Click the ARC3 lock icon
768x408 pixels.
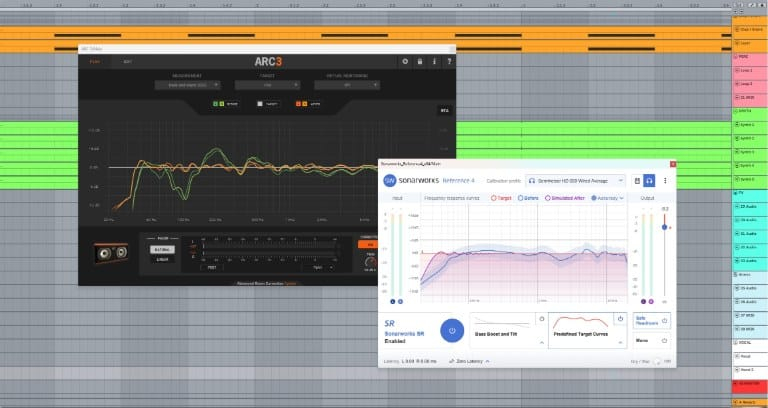[420, 62]
